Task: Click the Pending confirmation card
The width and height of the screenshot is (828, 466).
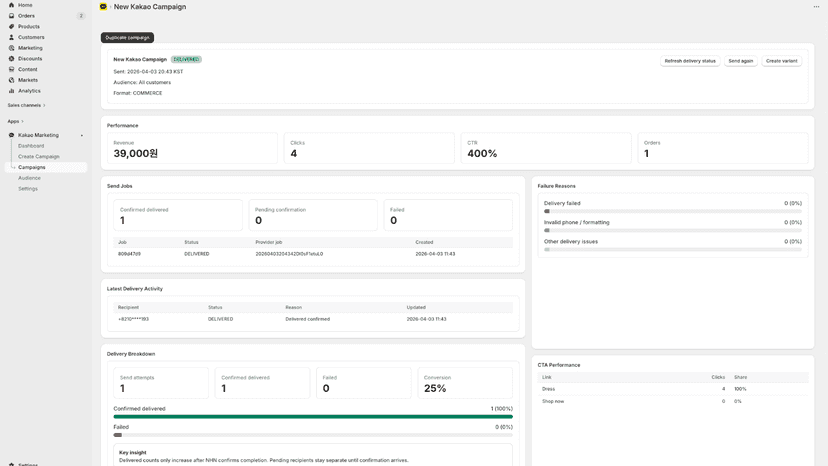Action: pos(313,215)
